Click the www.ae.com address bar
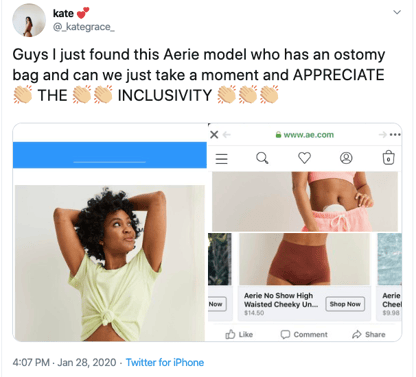 (x=305, y=135)
